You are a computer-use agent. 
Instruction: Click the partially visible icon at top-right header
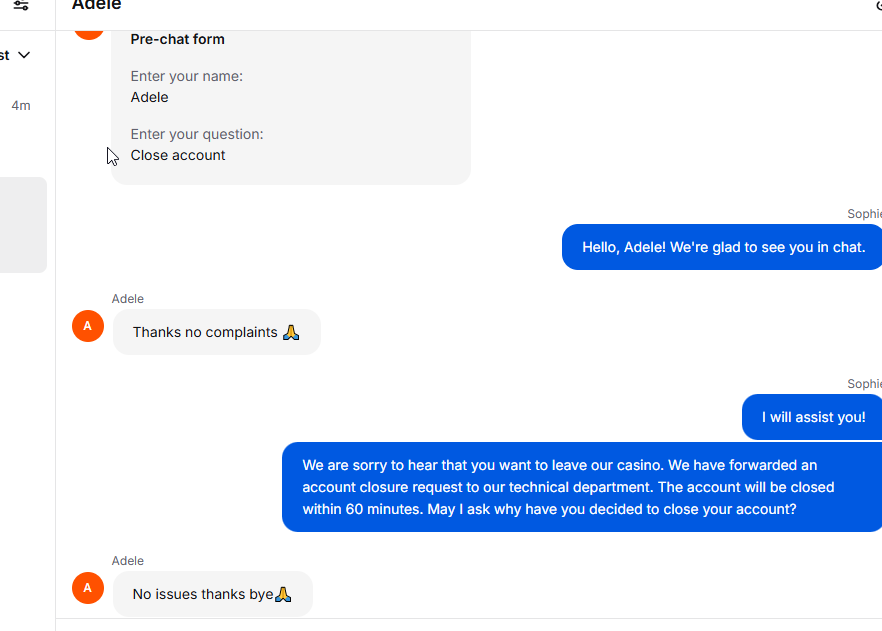point(877,6)
